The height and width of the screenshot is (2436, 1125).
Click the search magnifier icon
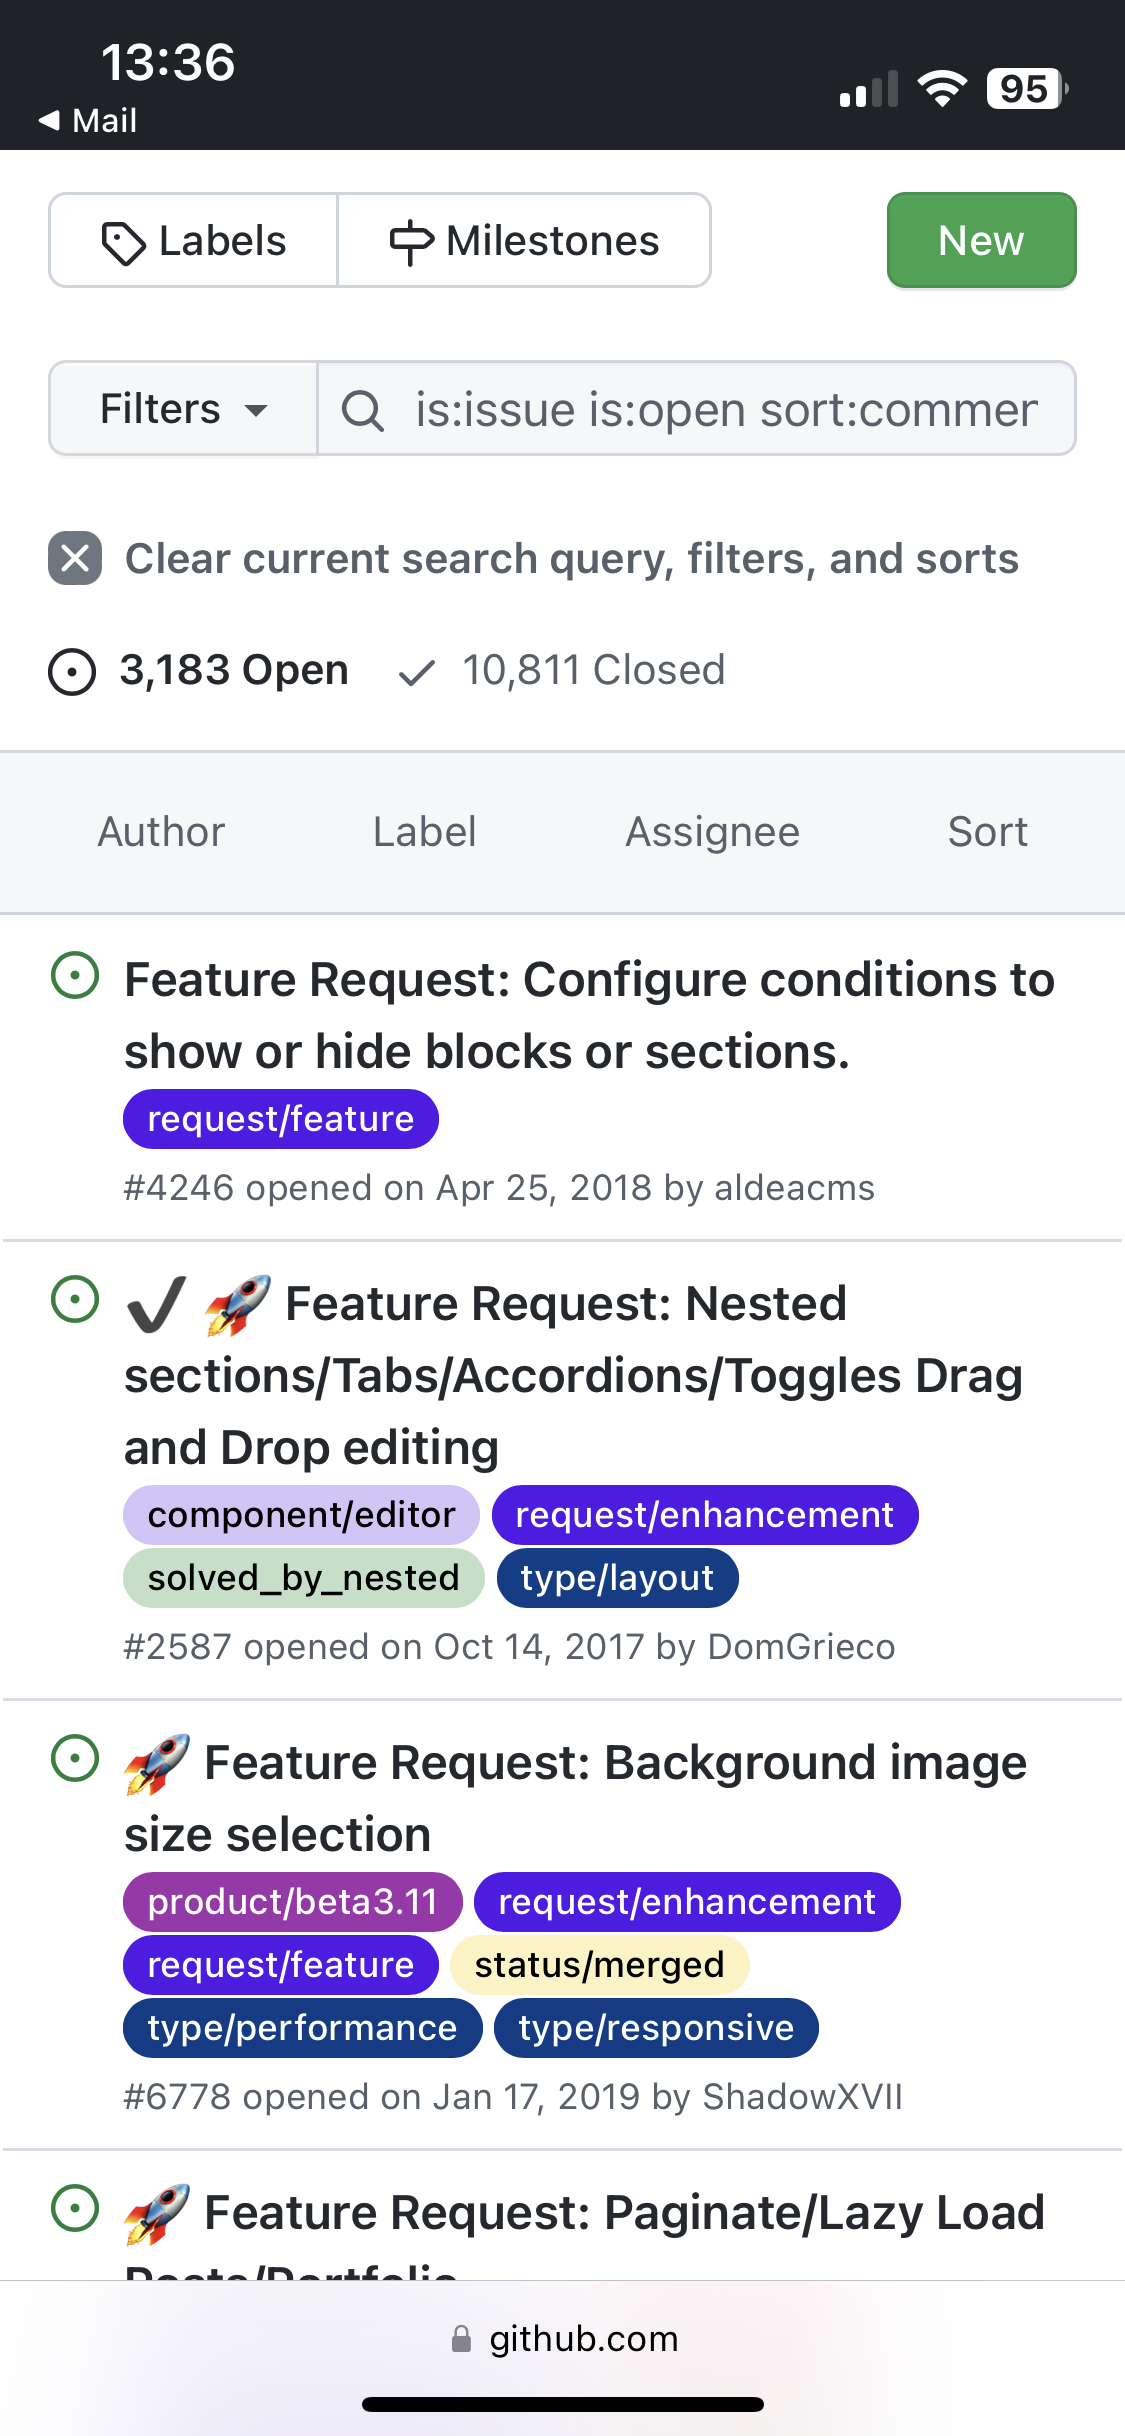pyautogui.click(x=363, y=409)
